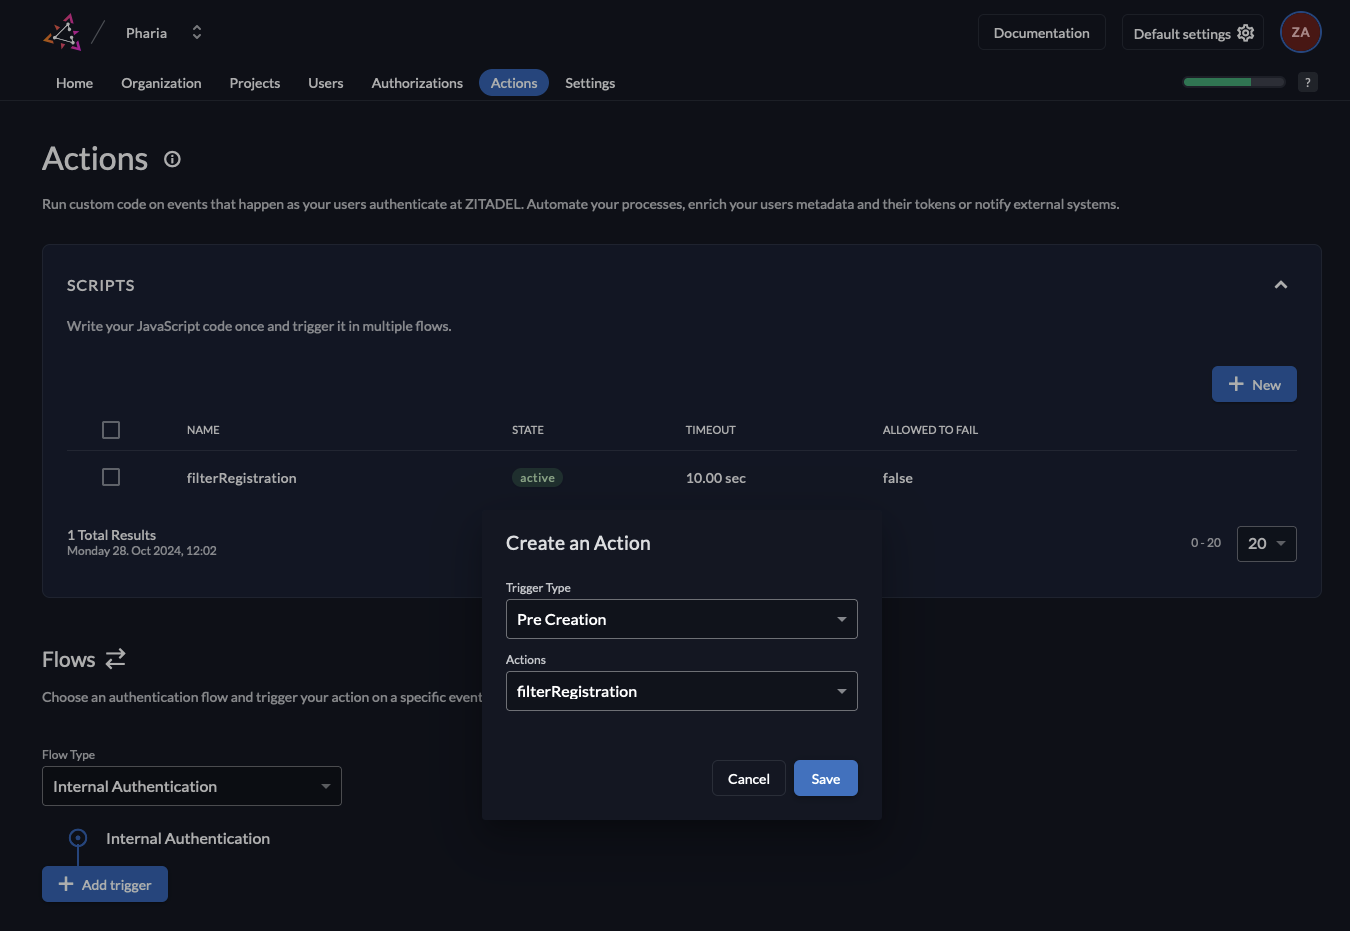Open the ZA user avatar menu
1350x931 pixels.
coord(1300,33)
